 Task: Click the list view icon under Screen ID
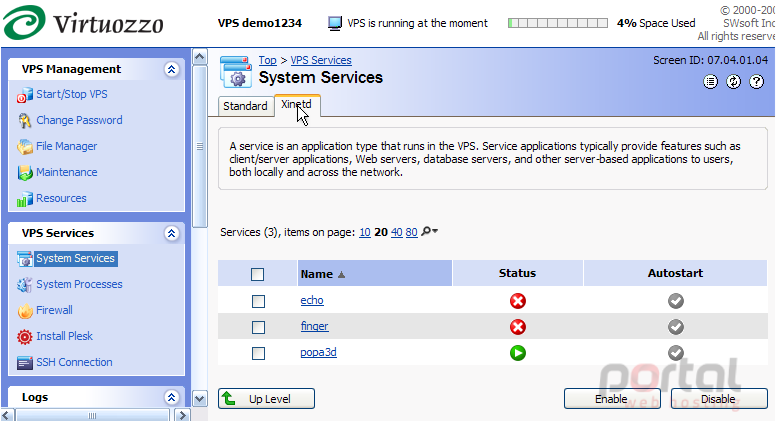[x=710, y=82]
